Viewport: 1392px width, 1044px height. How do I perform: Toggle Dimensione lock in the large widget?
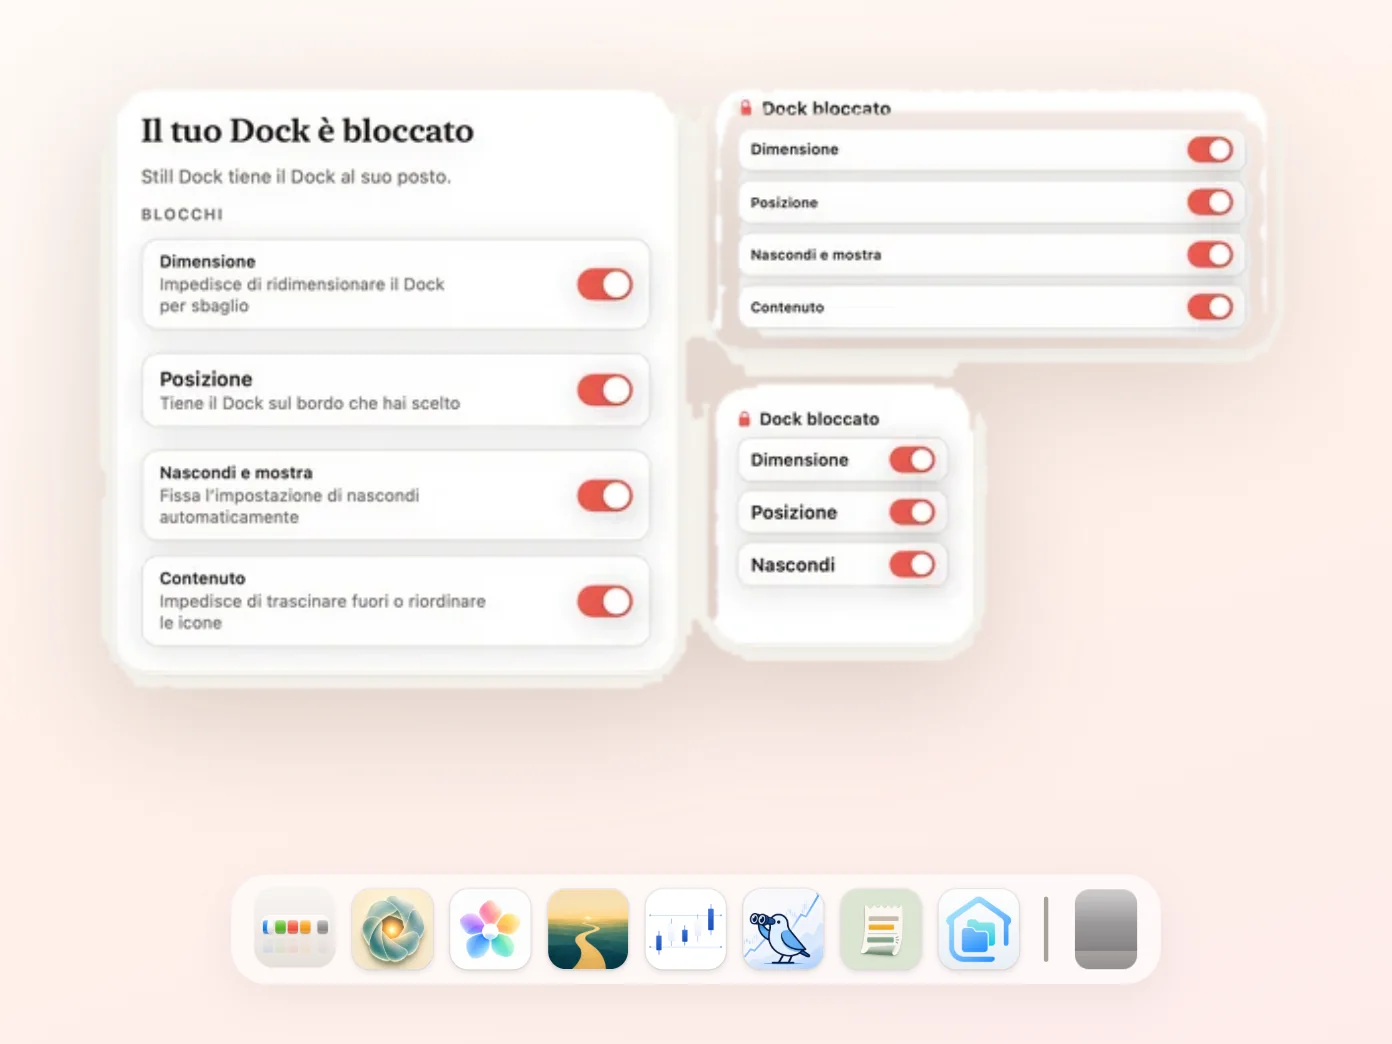(605, 285)
